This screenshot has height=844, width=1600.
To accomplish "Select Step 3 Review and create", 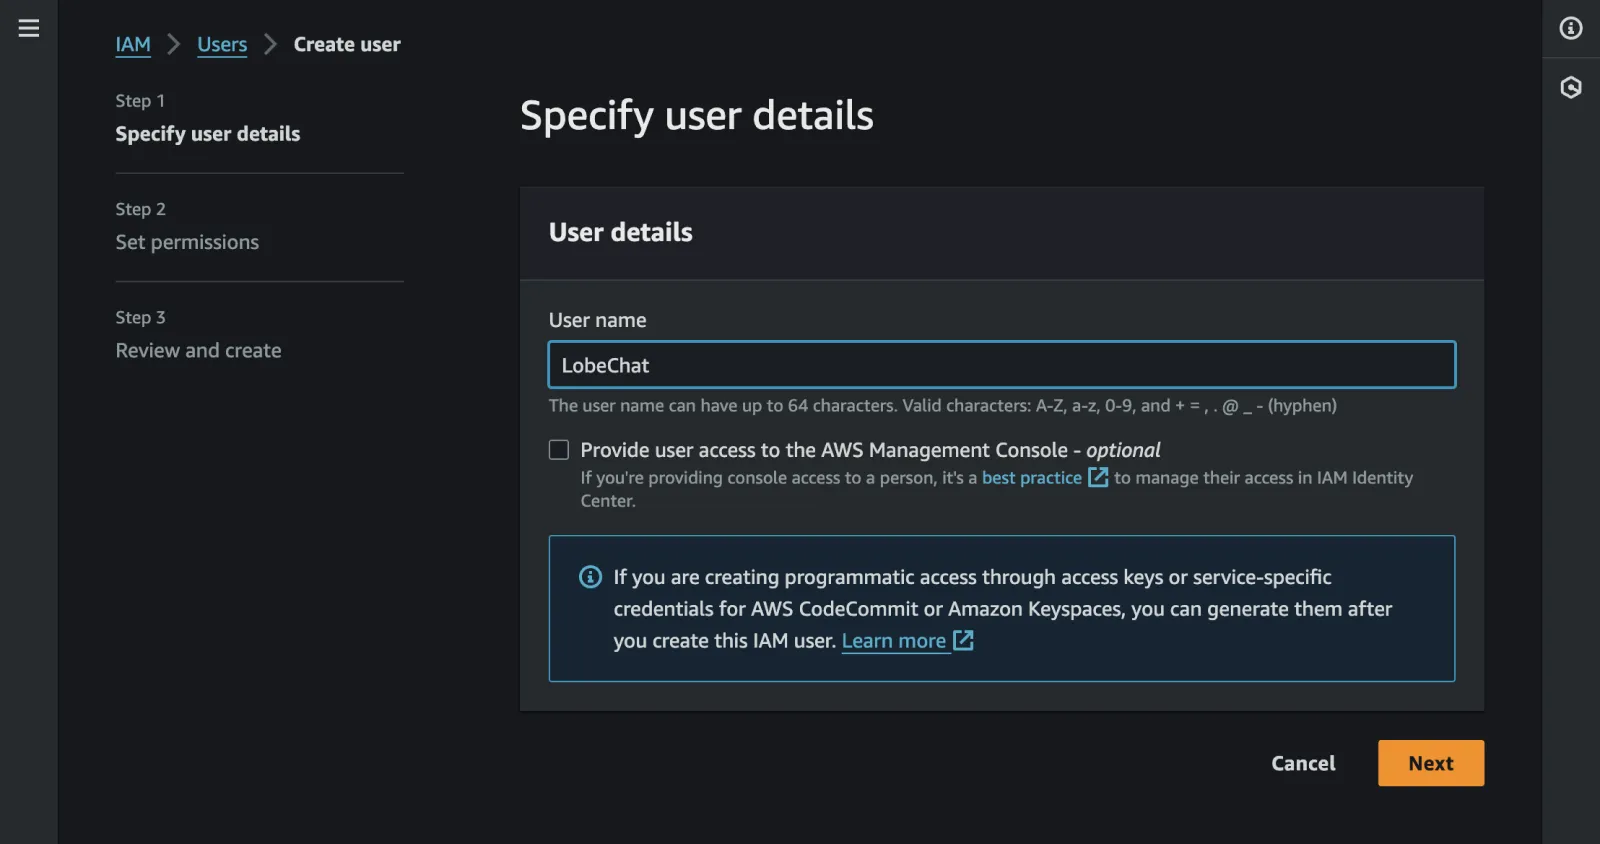I will [x=198, y=351].
